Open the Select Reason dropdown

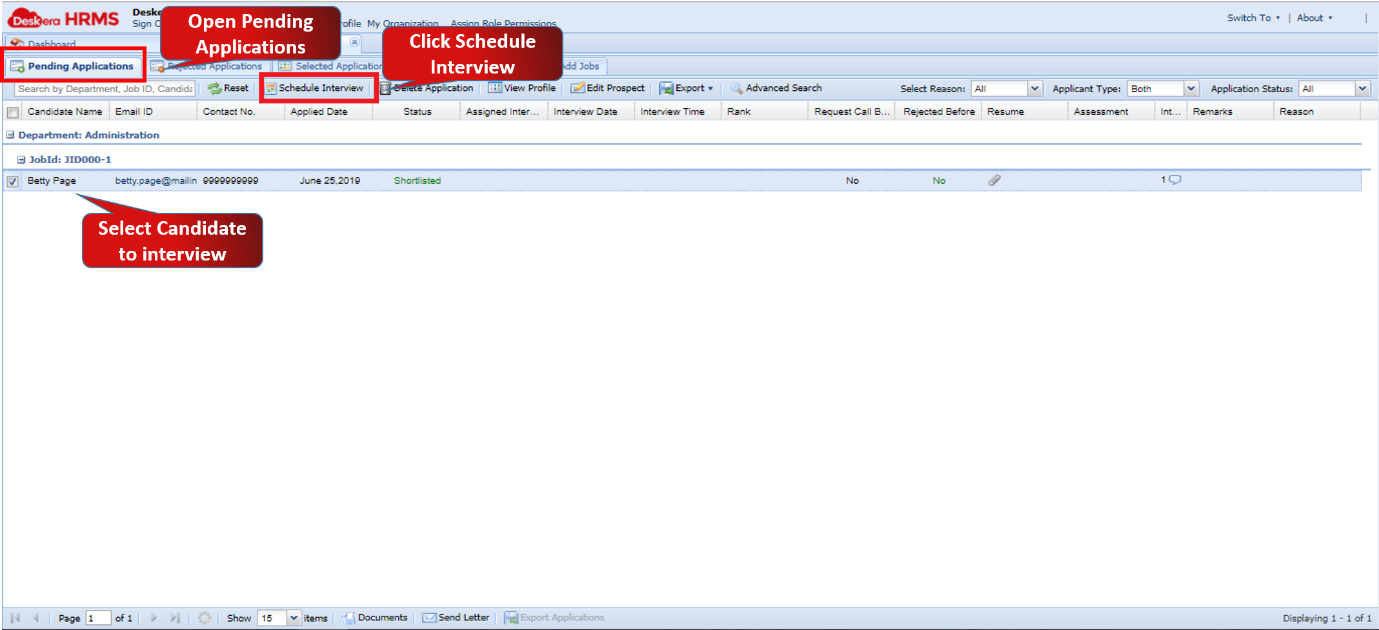coord(1035,88)
